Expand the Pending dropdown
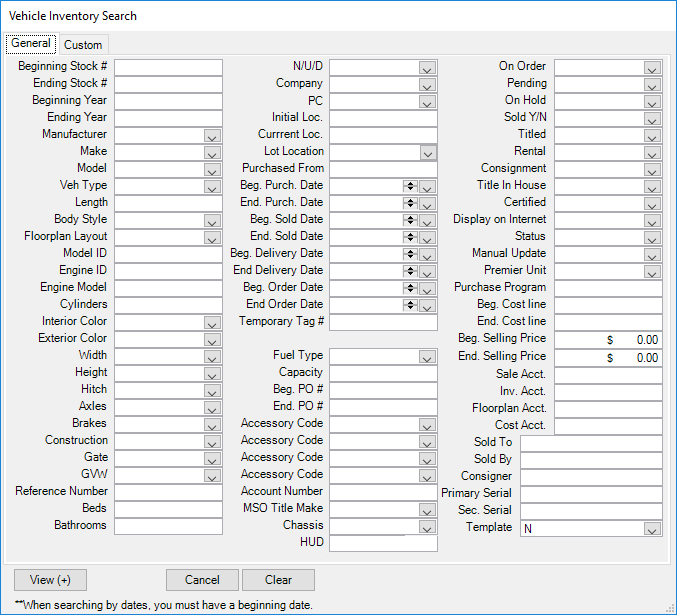Image resolution: width=677 pixels, height=615 pixels. [x=652, y=85]
